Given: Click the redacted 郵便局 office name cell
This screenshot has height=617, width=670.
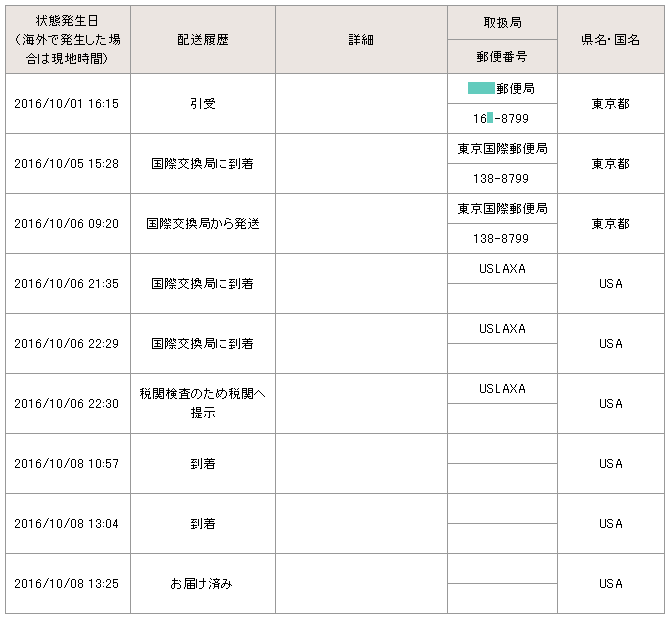Looking at the screenshot, I should tap(501, 88).
